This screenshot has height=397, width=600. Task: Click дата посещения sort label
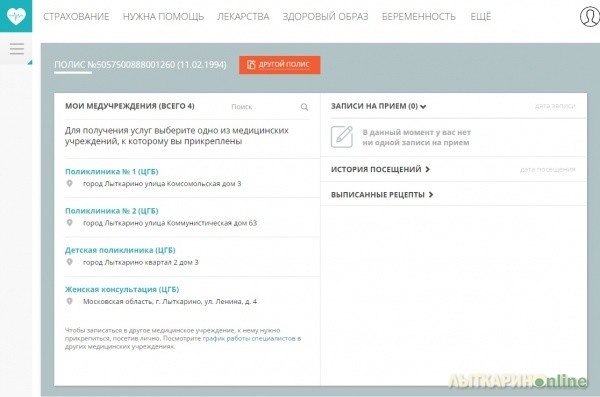pos(548,169)
